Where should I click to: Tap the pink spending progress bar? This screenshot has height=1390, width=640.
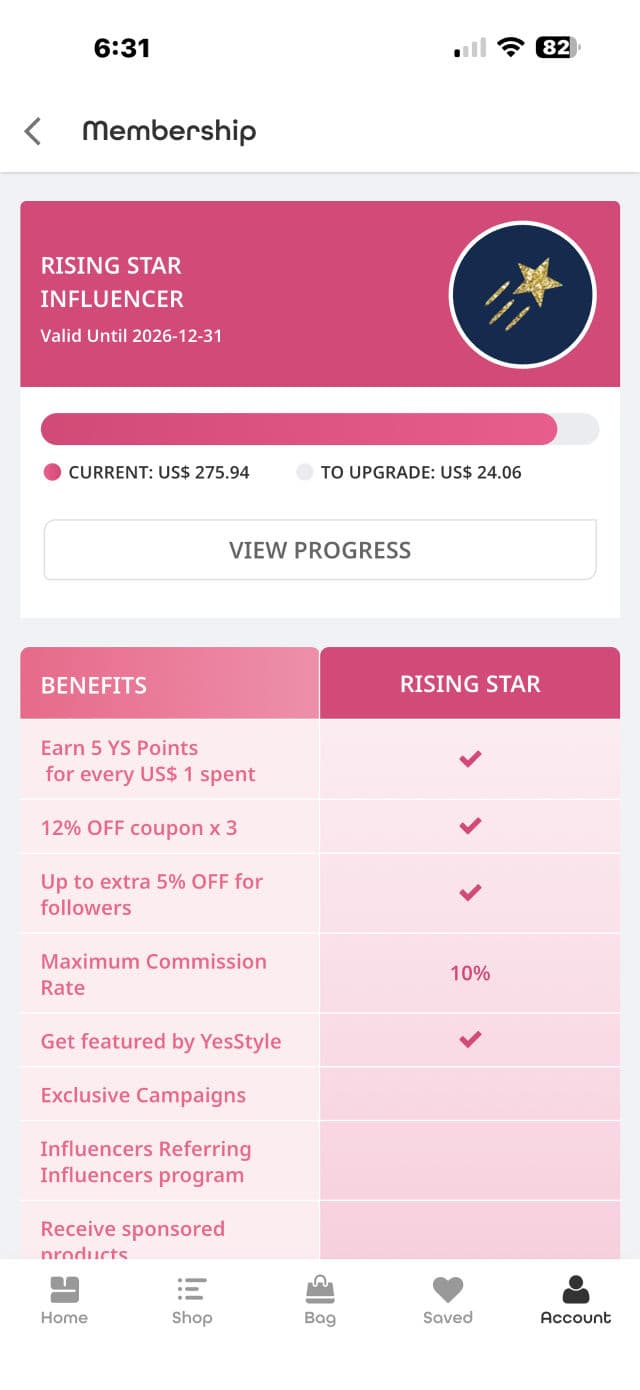point(298,429)
